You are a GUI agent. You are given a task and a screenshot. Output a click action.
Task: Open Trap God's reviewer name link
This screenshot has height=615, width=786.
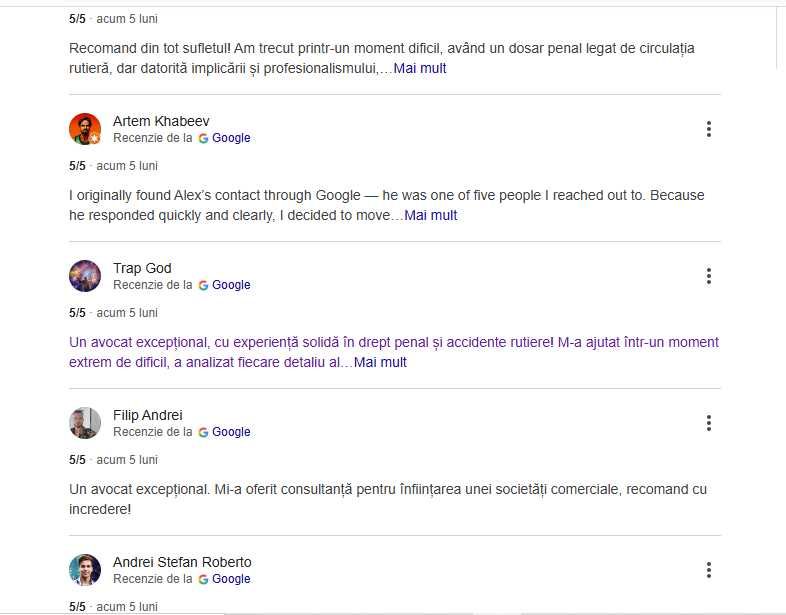[x=142, y=268]
